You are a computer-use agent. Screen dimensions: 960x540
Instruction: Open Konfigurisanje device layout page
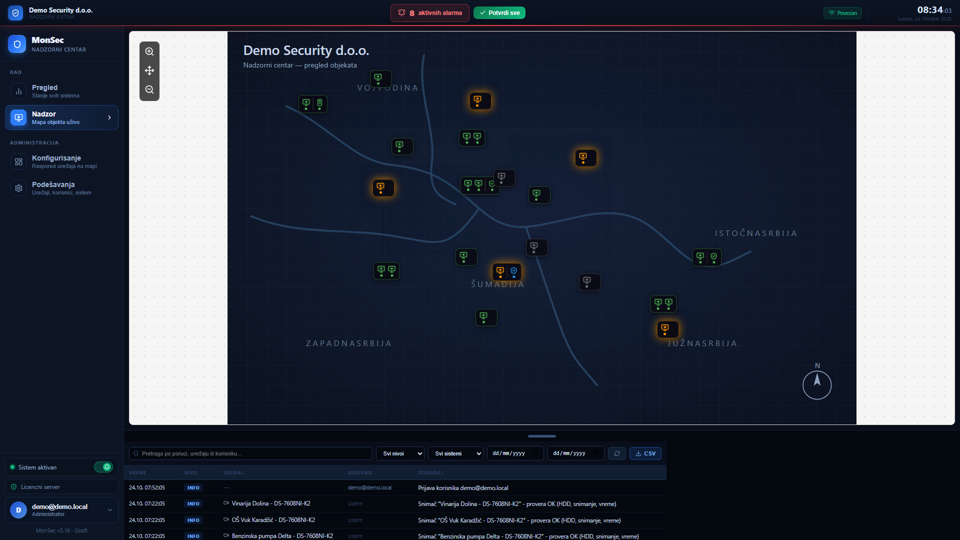coord(61,162)
